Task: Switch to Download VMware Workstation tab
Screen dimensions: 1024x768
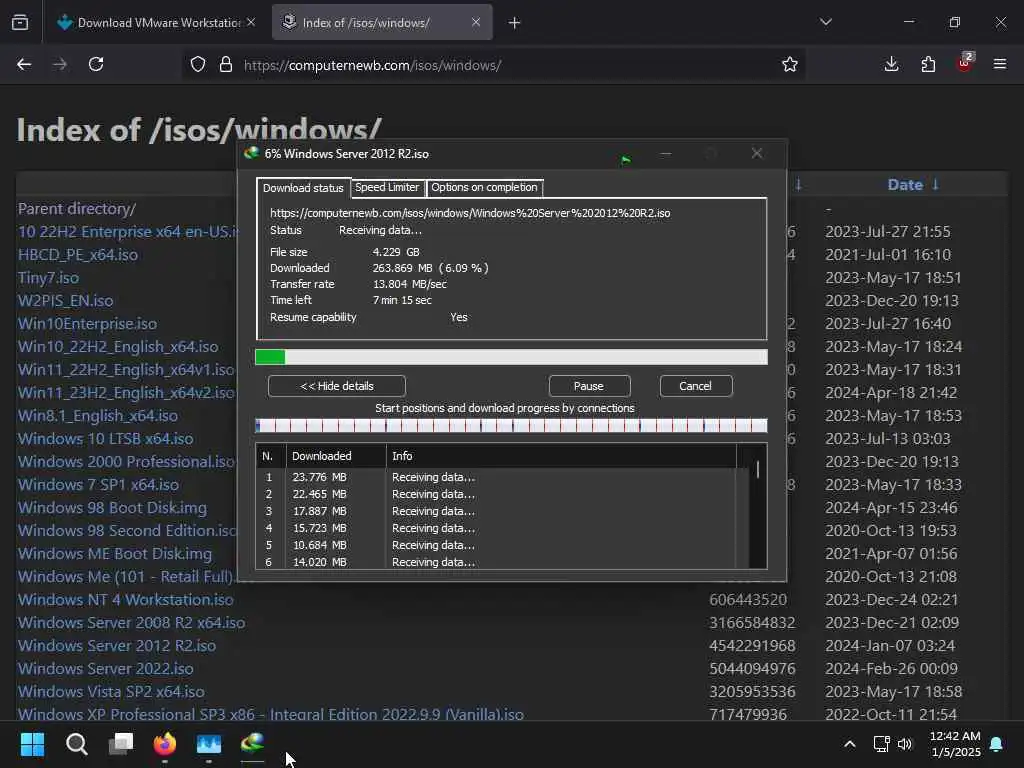Action: [x=156, y=22]
